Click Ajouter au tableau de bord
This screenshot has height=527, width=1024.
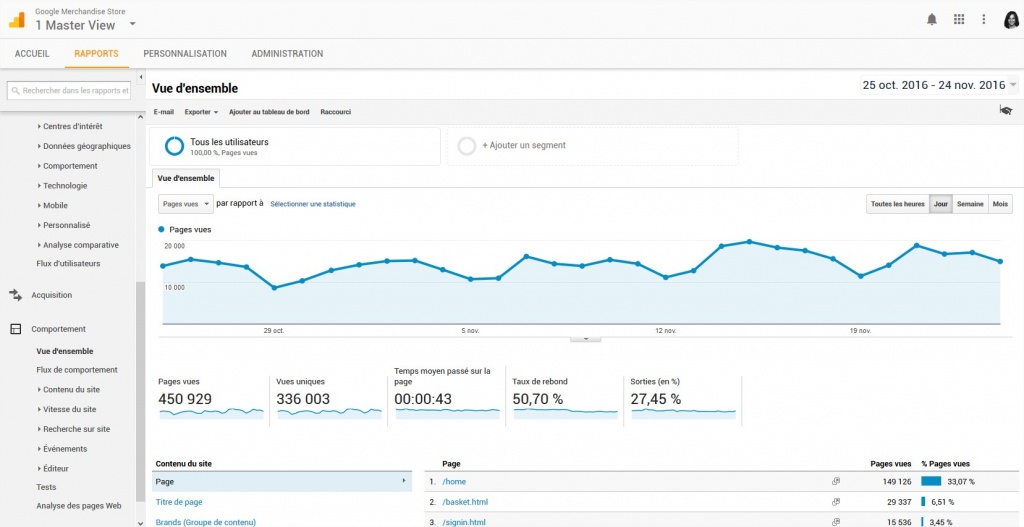[x=269, y=112]
